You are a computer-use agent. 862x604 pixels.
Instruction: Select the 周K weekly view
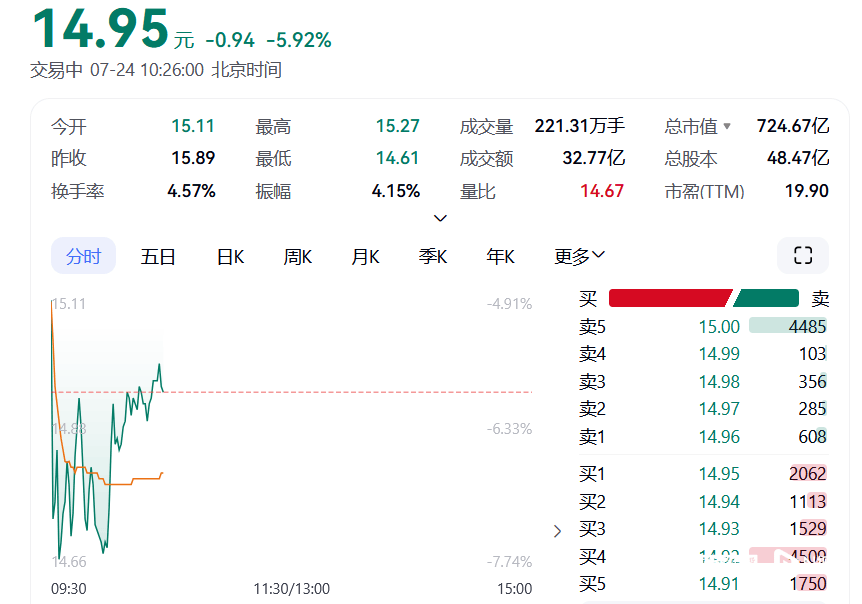tap(297, 256)
